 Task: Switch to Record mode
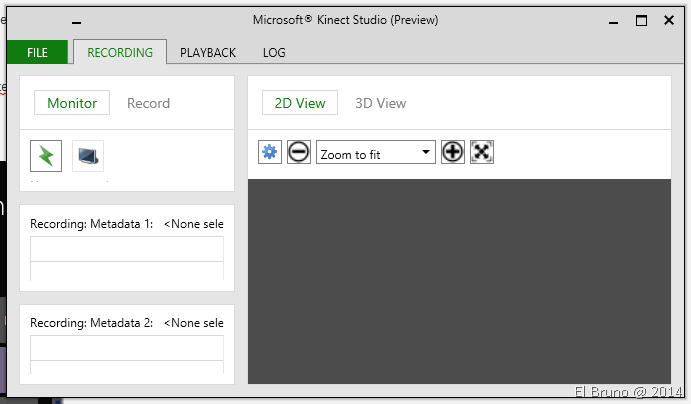pos(148,103)
